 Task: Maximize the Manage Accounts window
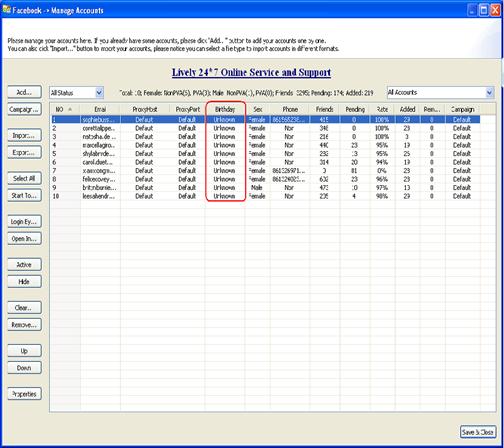484,10
